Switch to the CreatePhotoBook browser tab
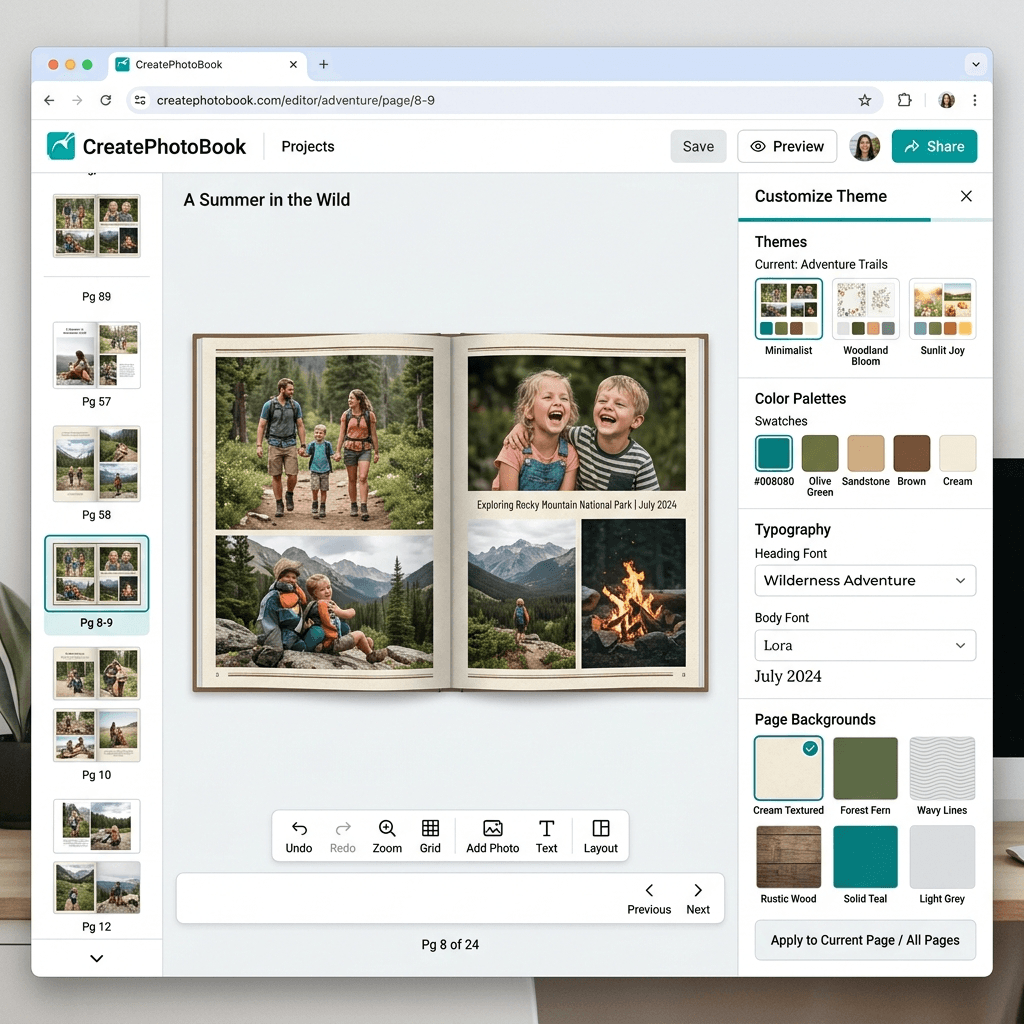Viewport: 1024px width, 1024px height. (200, 65)
